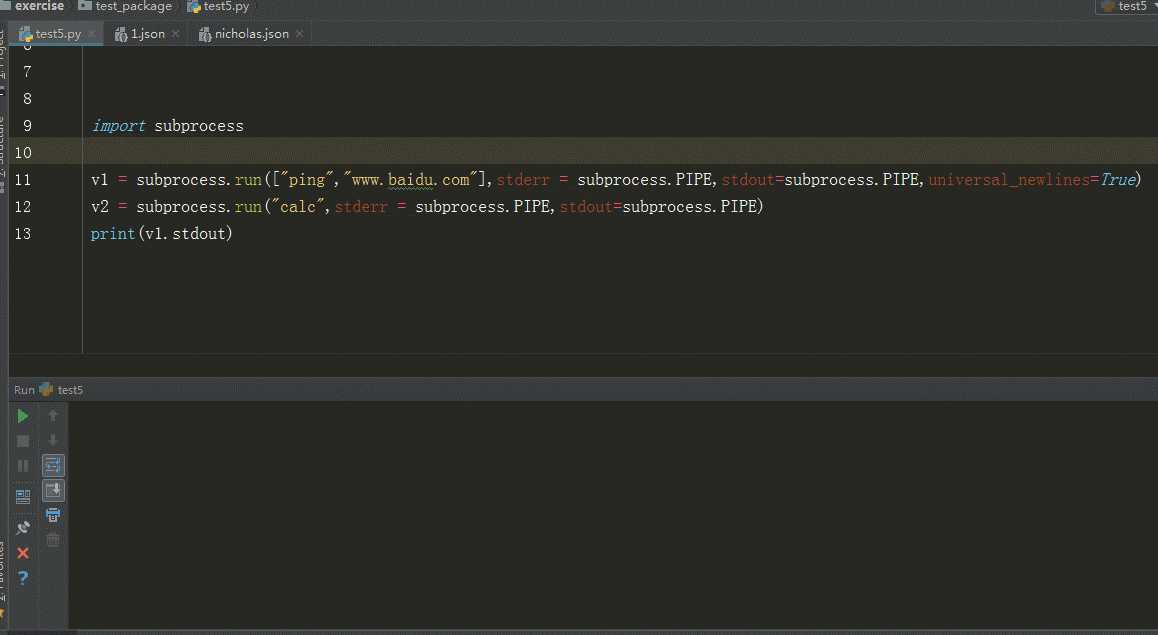
Task: Click the Python icon beside Run label
Action: point(46,389)
